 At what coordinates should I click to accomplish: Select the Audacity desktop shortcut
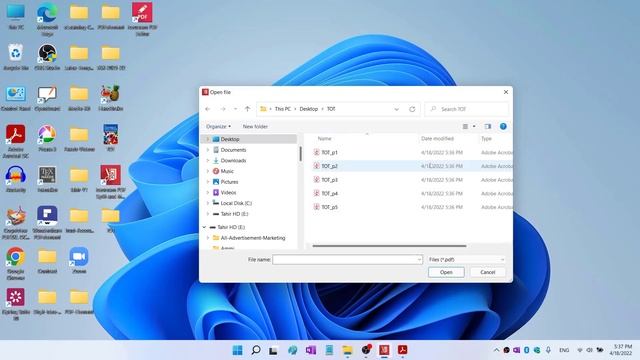[16, 179]
